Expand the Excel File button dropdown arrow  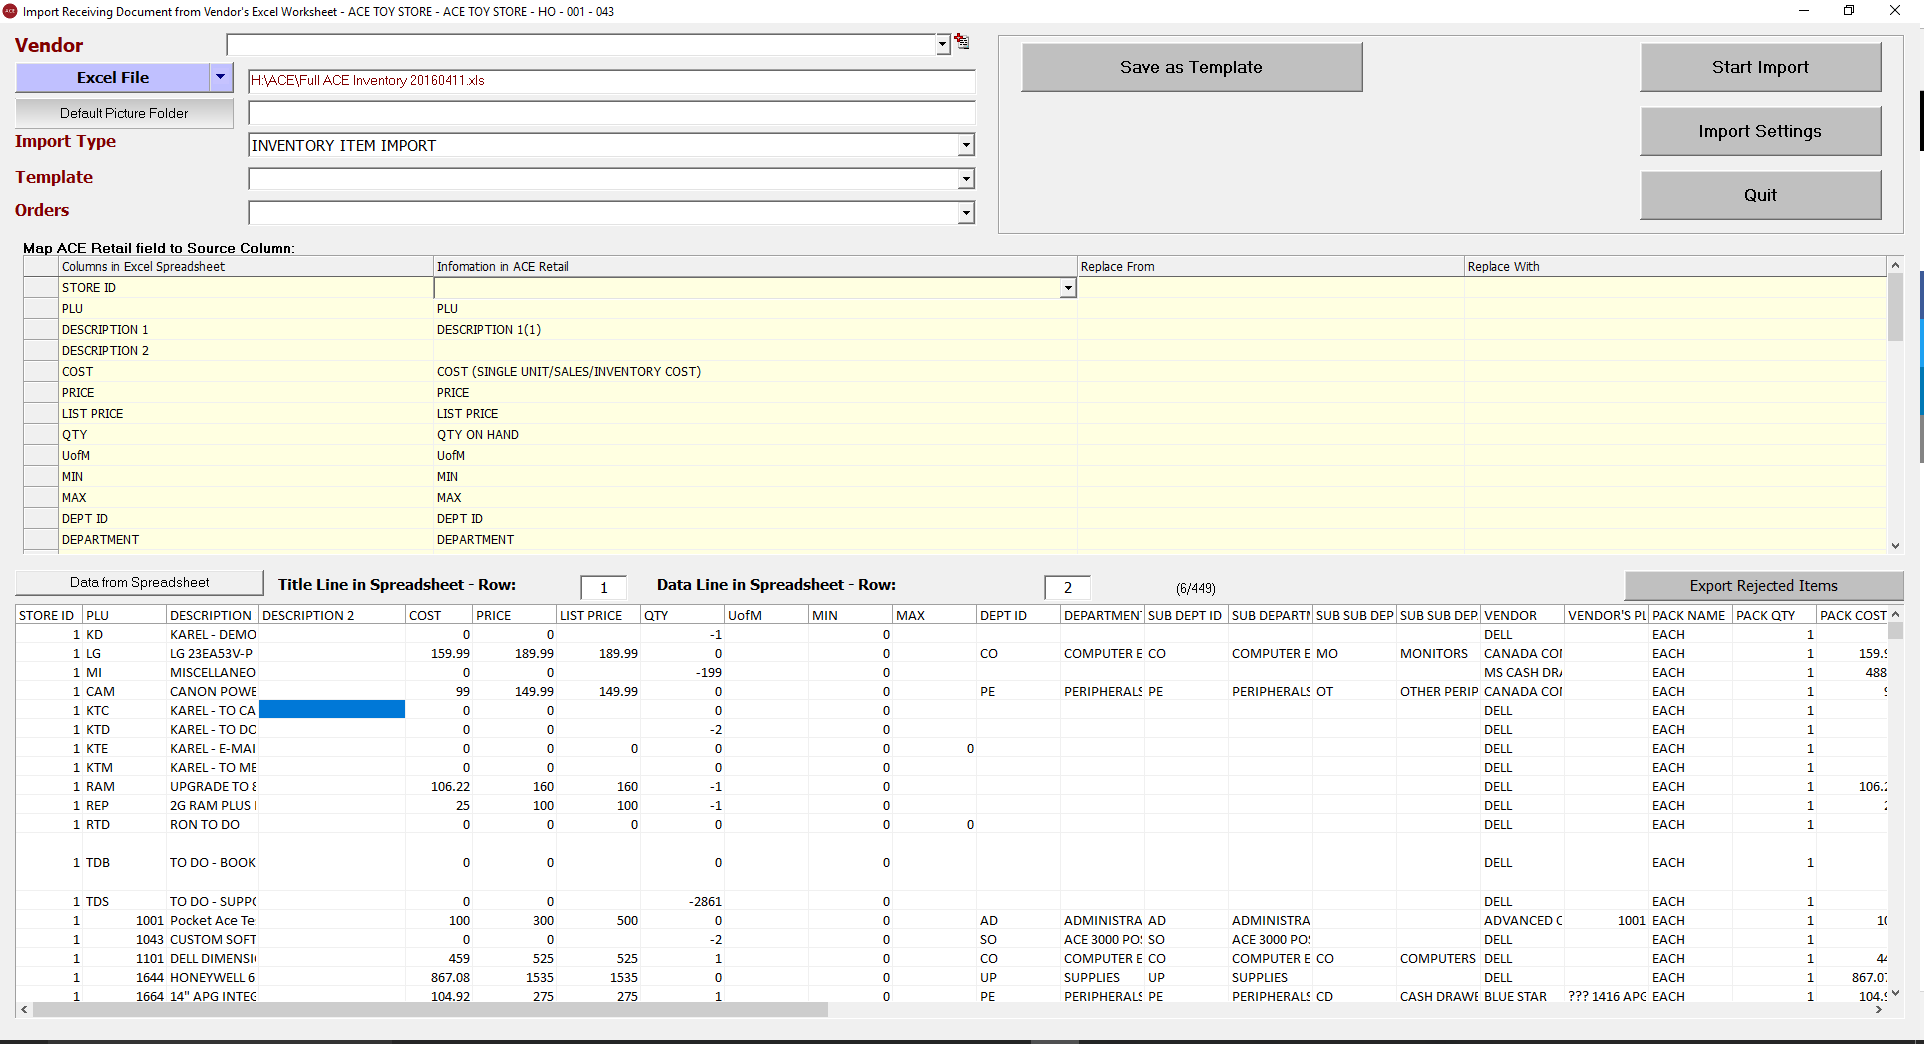pos(220,77)
